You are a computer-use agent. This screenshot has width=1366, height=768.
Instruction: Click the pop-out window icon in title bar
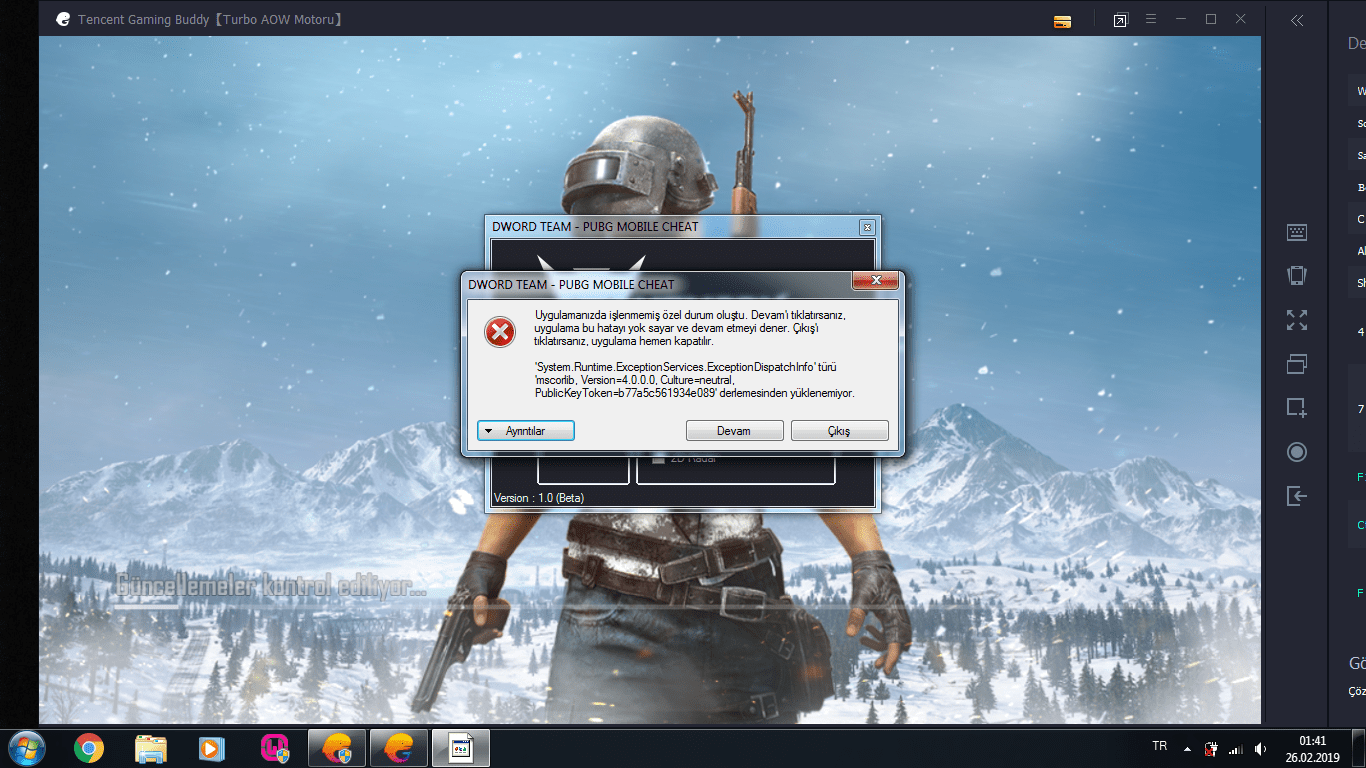(x=1120, y=20)
